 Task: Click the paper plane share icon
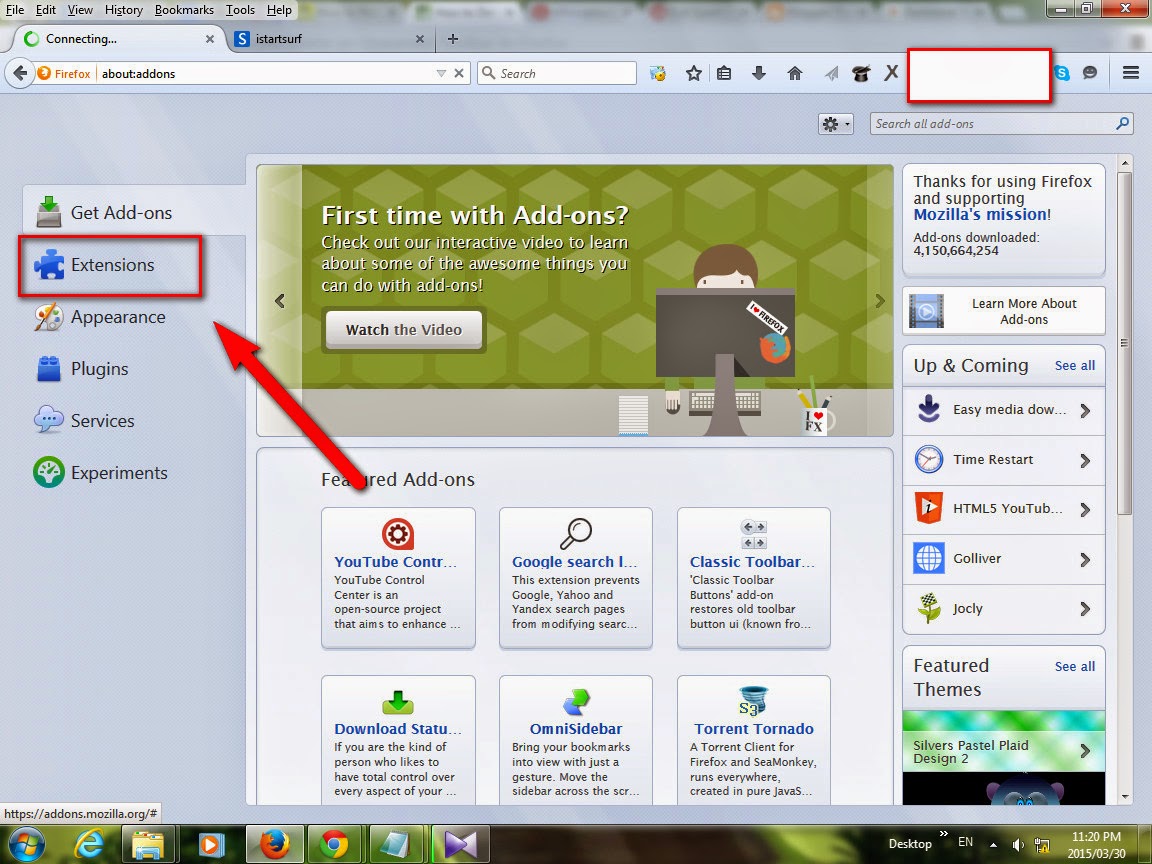[x=831, y=73]
